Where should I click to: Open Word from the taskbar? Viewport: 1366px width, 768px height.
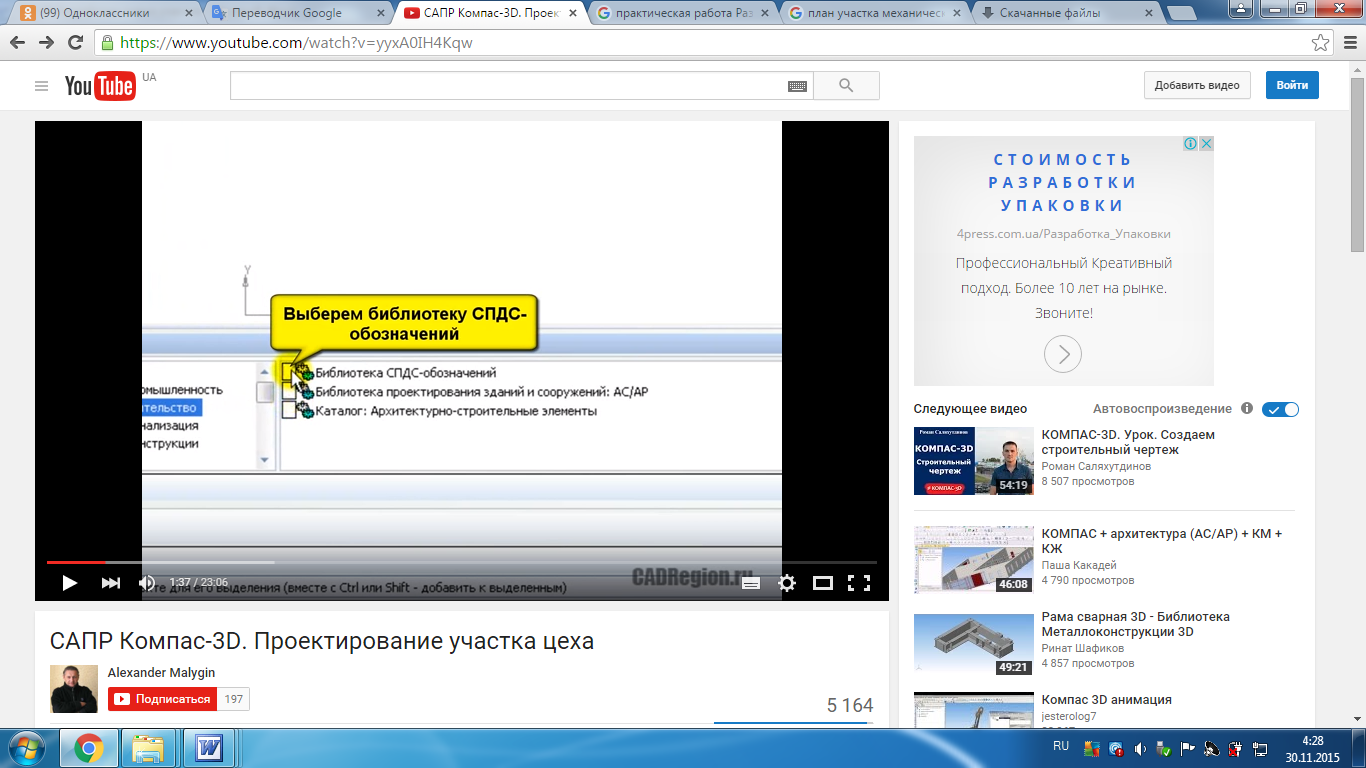210,748
